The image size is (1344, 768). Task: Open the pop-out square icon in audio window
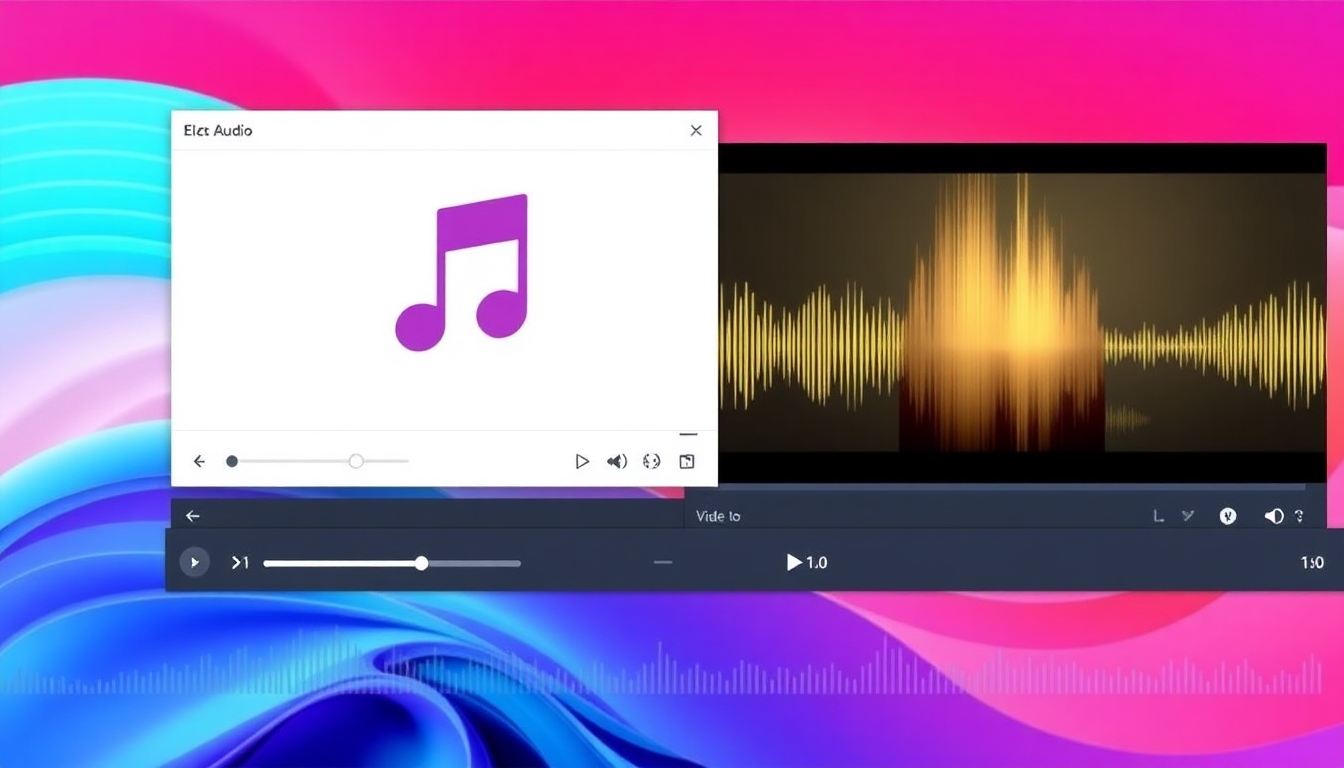687,461
